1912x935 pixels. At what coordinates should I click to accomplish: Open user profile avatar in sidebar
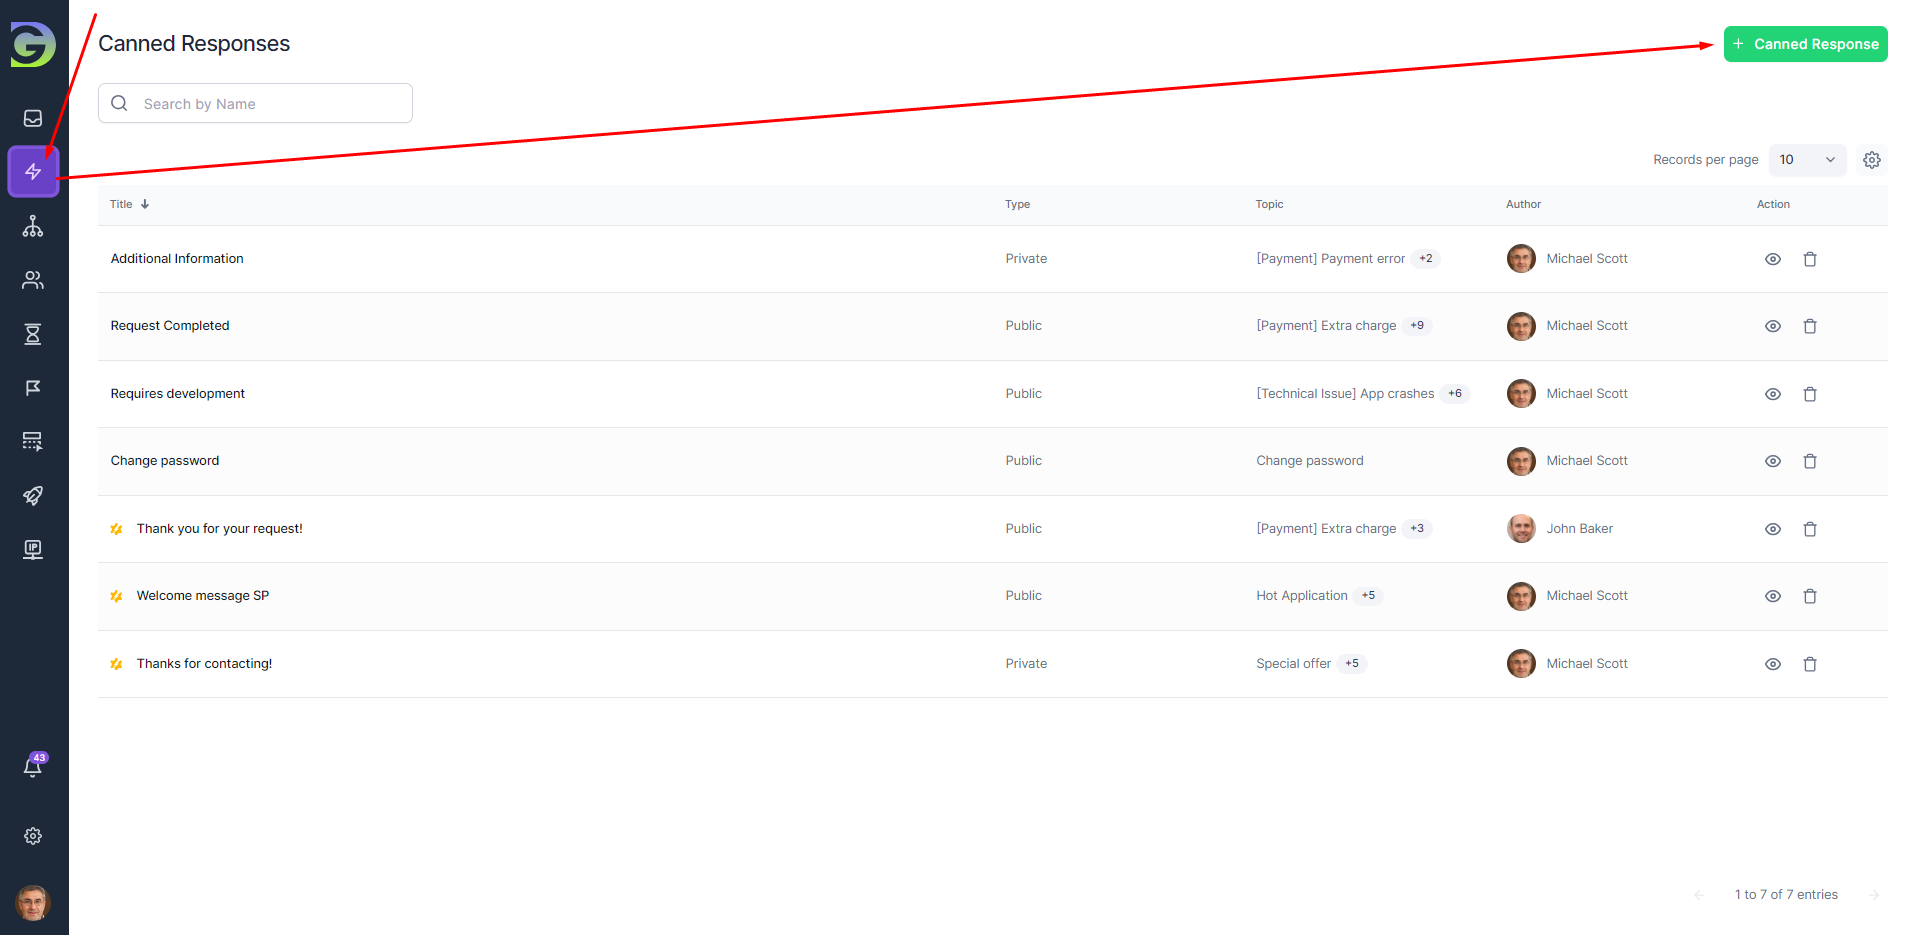(33, 903)
